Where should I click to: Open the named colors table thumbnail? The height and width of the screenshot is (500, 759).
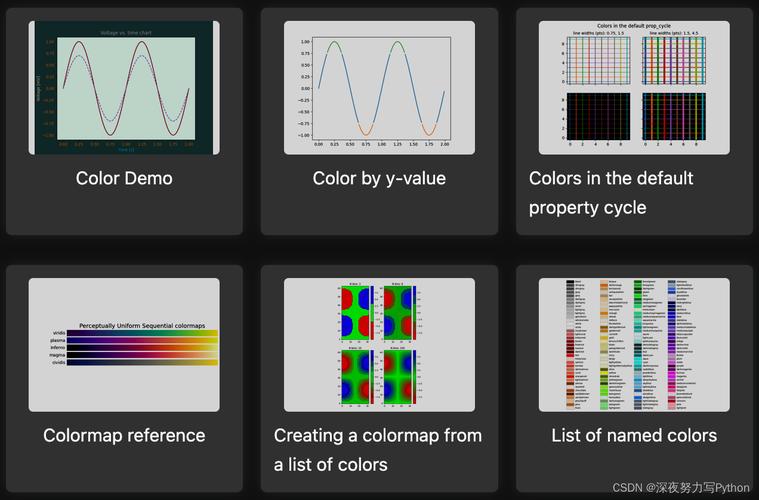[634, 345]
